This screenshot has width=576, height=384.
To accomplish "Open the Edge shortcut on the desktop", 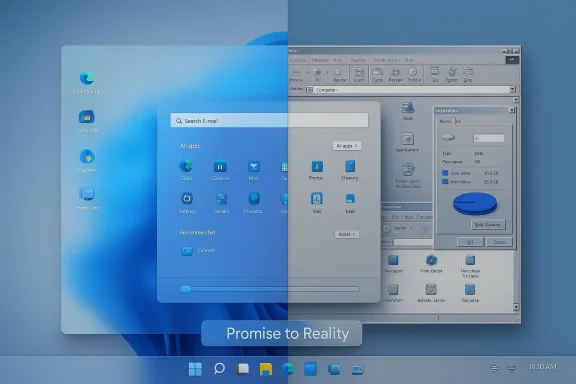I will point(87,78).
